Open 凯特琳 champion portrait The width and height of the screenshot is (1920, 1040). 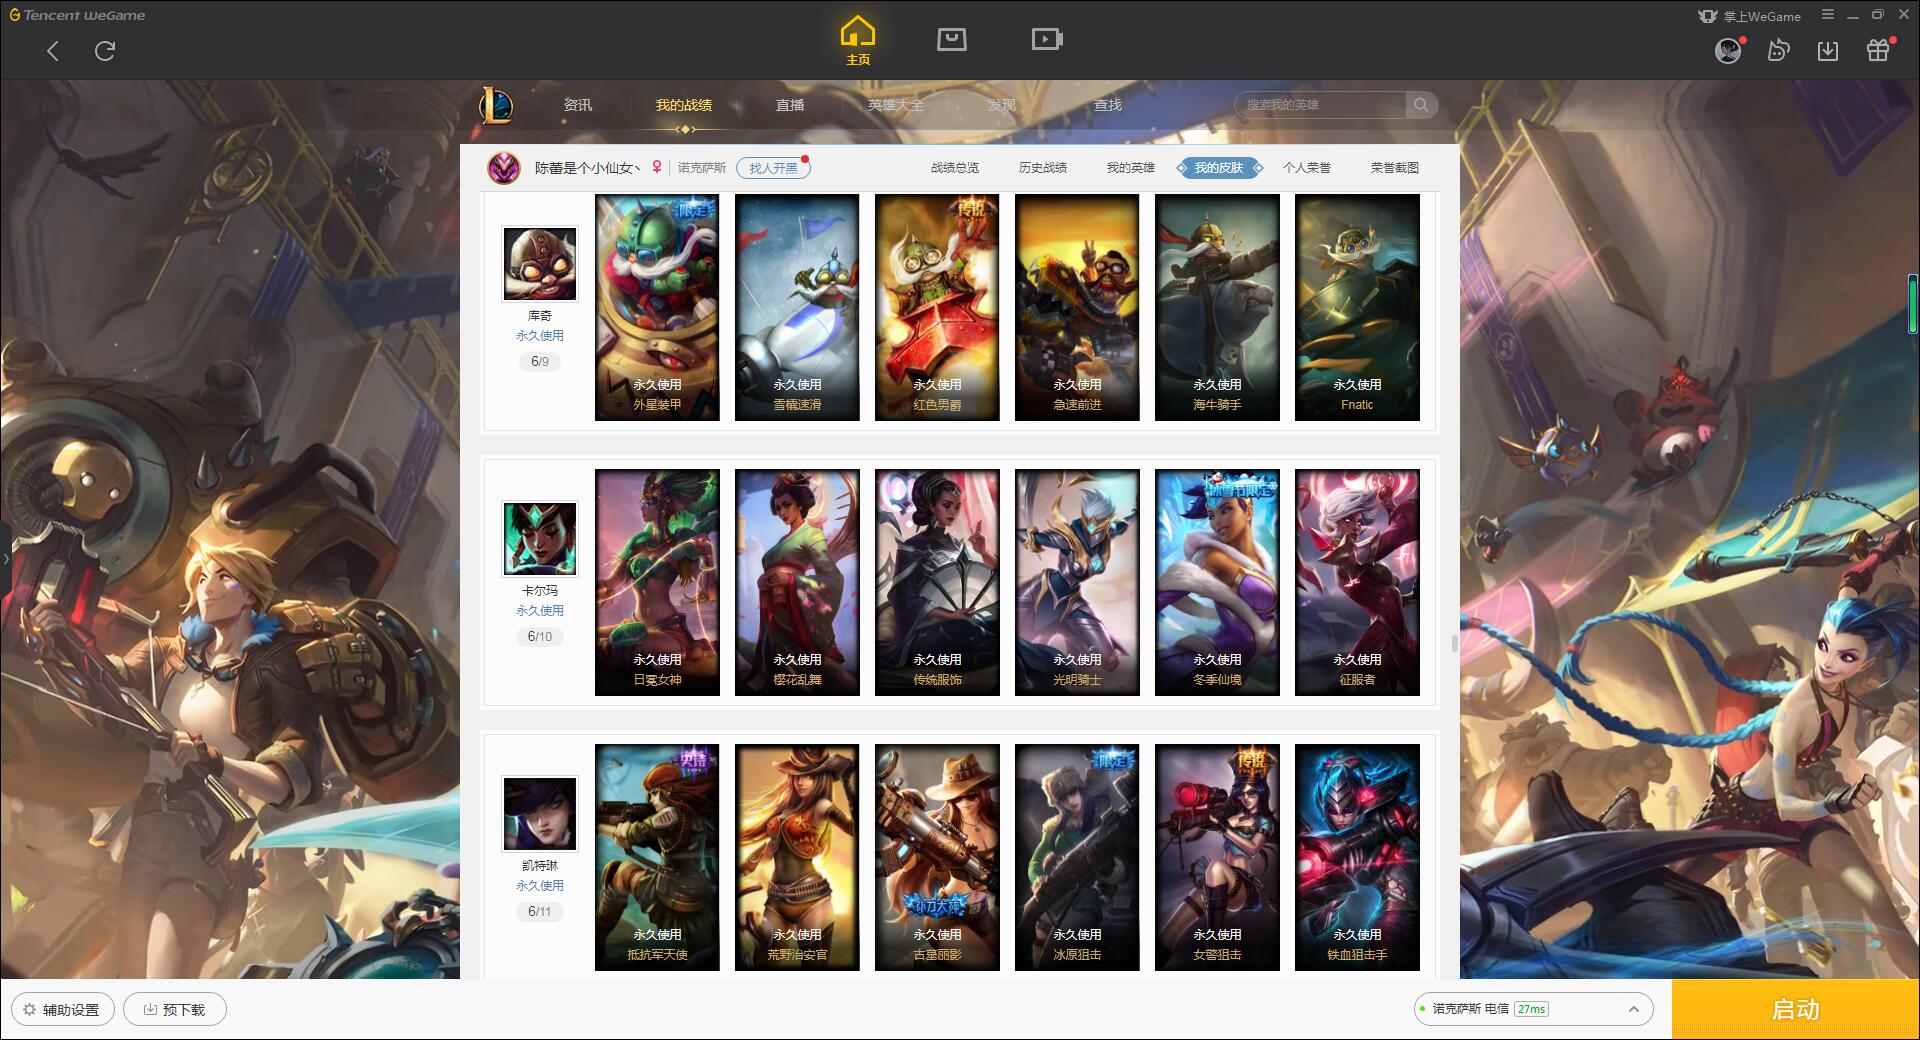(540, 814)
